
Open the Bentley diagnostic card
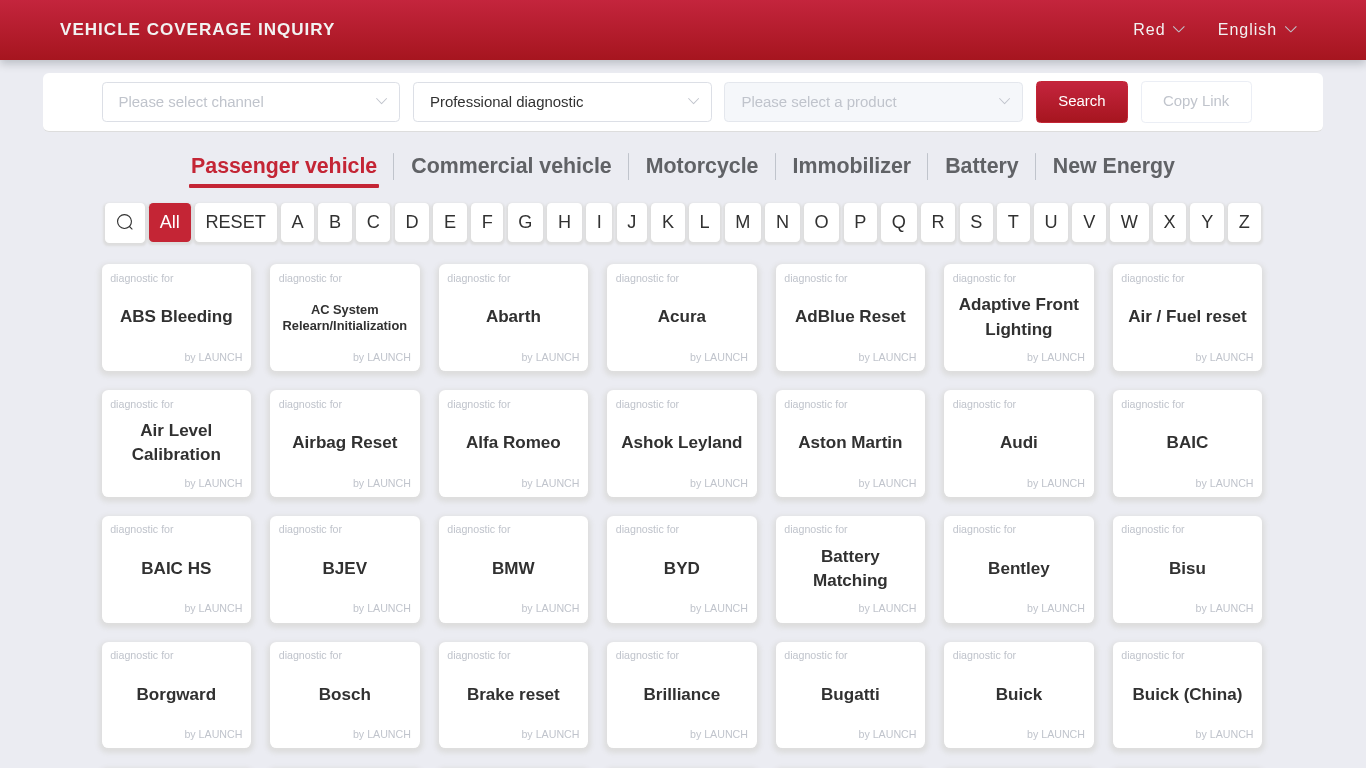[x=1019, y=569]
